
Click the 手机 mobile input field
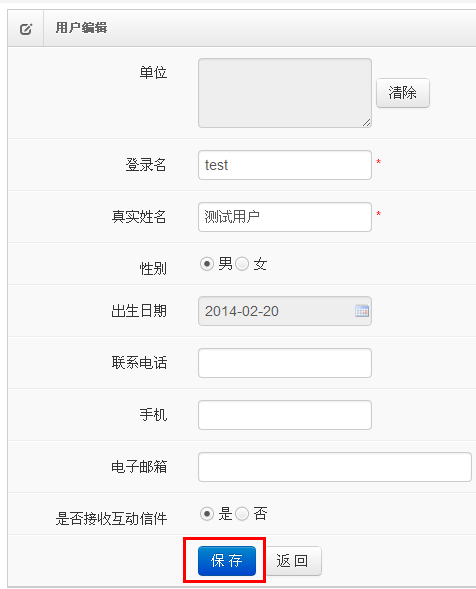tap(285, 415)
